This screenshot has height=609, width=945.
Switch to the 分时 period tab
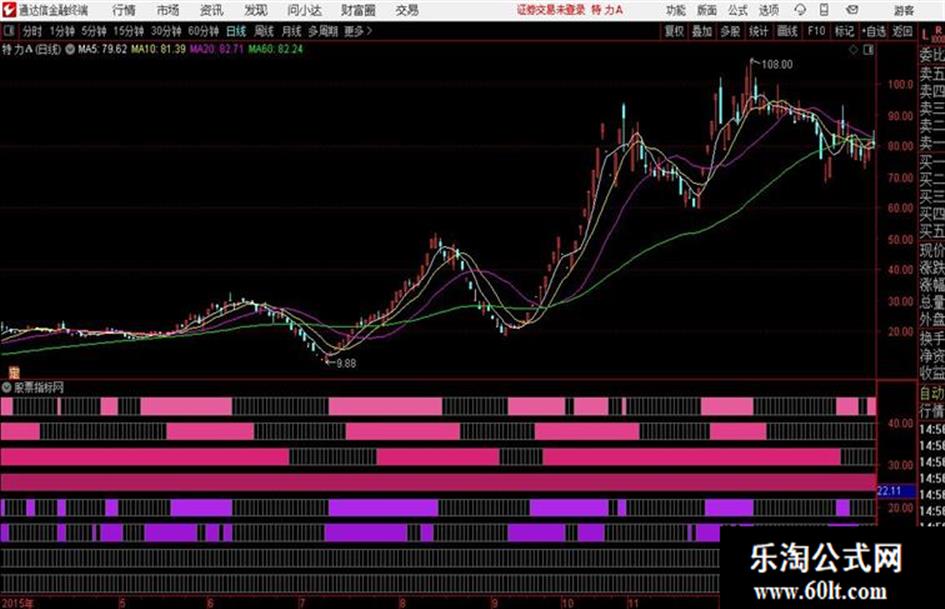tap(33, 31)
